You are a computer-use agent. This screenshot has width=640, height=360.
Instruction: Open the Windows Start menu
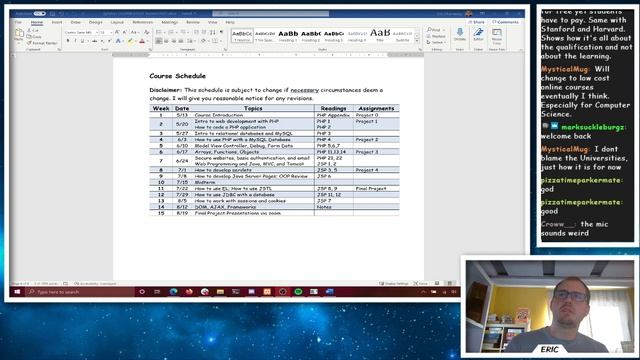[17, 292]
